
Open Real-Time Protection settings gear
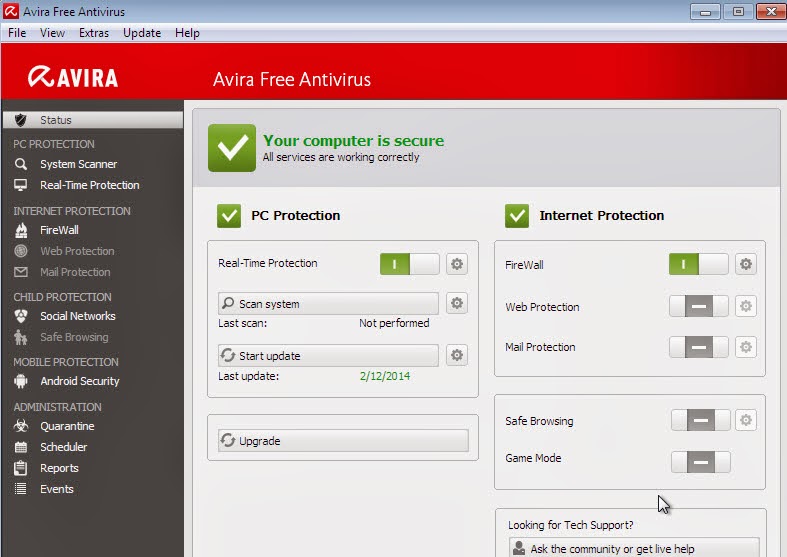point(457,264)
